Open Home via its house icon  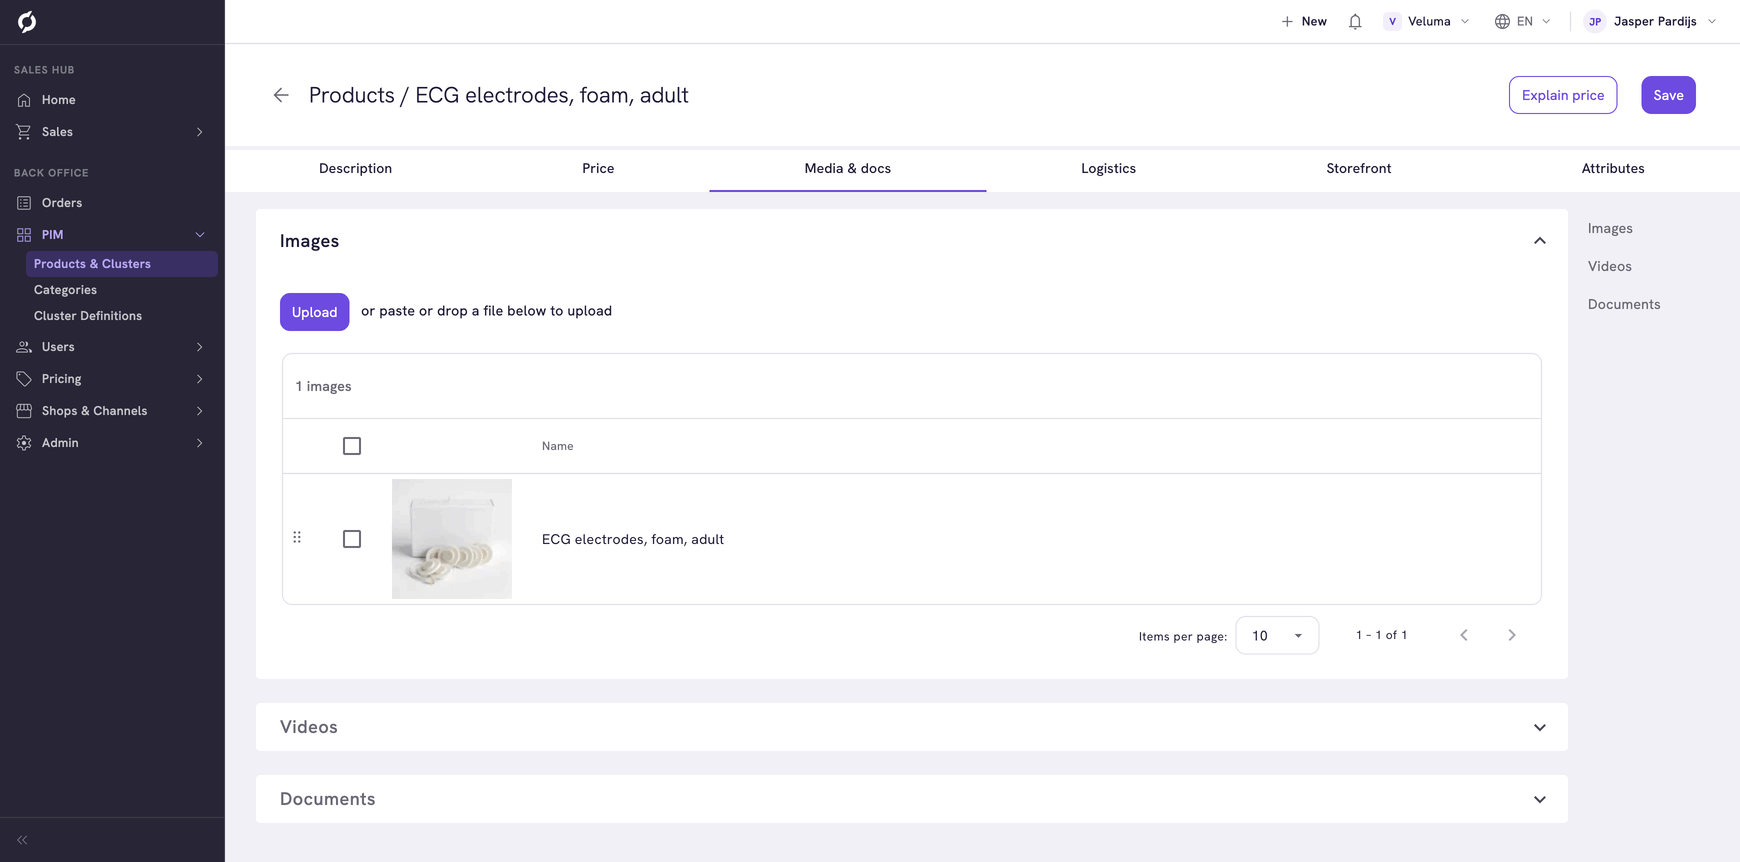coord(24,100)
